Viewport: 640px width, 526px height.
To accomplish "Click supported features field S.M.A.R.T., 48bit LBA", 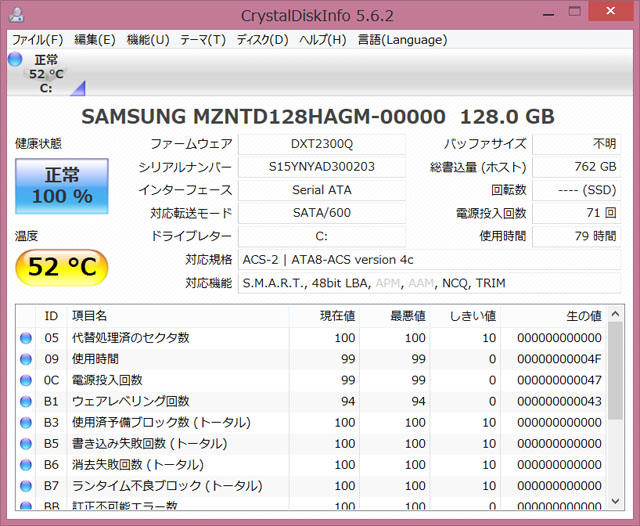I will pos(429,283).
